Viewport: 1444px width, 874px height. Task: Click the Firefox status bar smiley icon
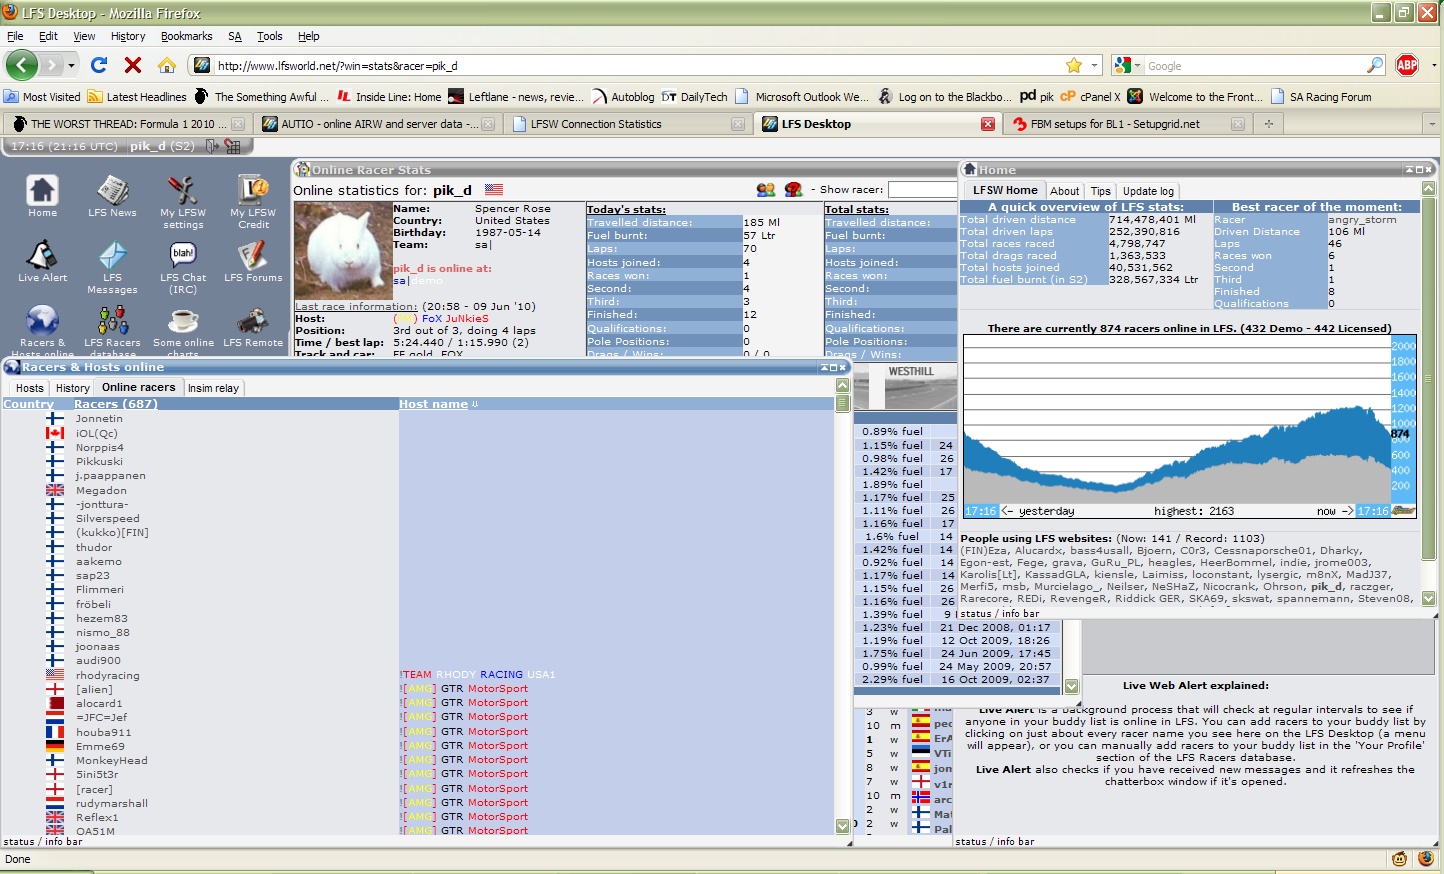pos(1400,859)
